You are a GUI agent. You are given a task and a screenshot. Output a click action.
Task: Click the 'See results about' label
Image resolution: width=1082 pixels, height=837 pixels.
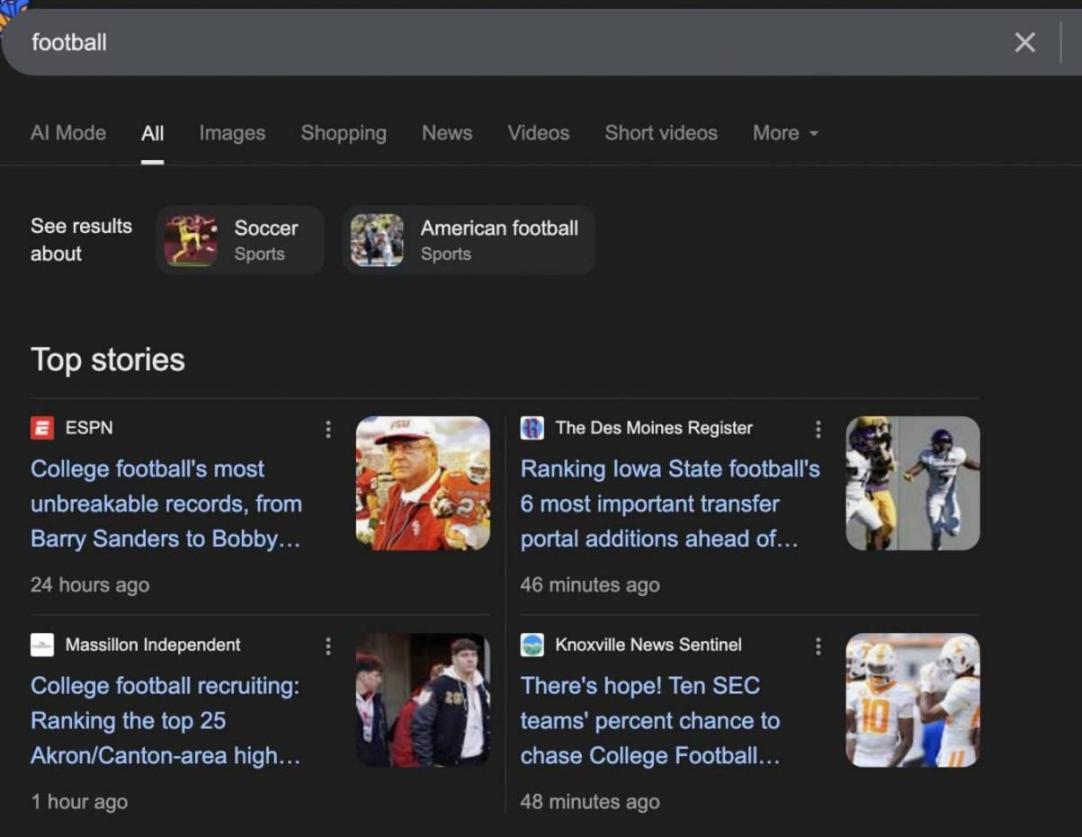(81, 239)
